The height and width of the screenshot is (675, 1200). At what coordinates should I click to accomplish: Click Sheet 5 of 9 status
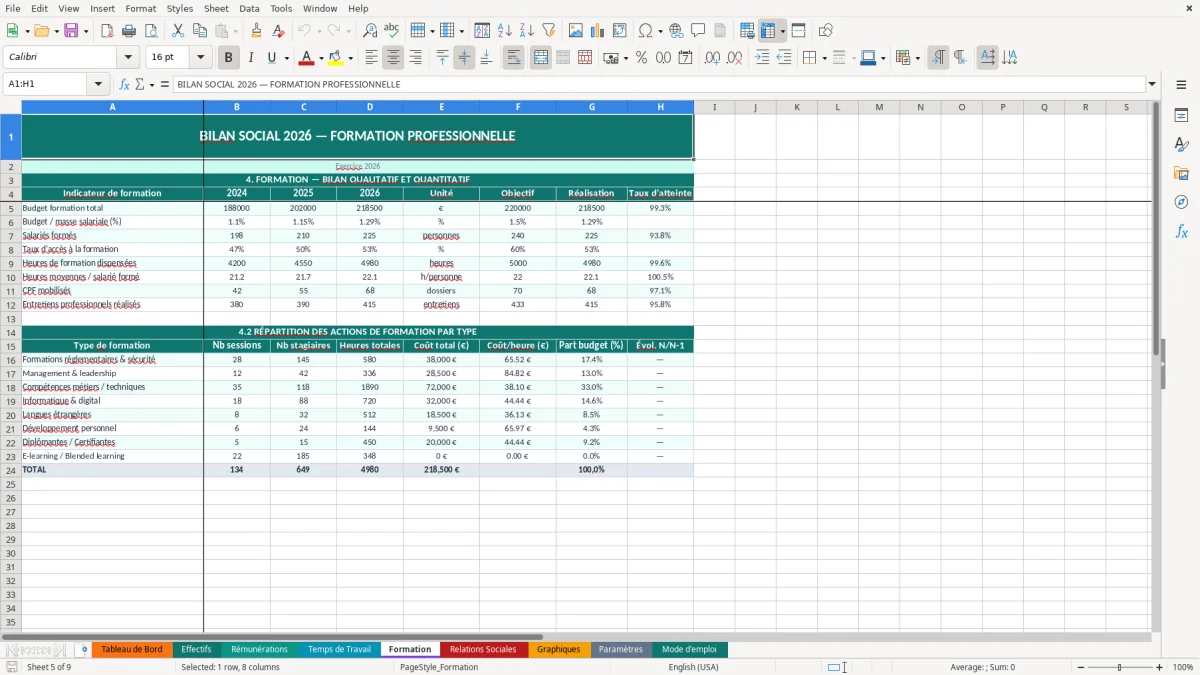(x=49, y=667)
